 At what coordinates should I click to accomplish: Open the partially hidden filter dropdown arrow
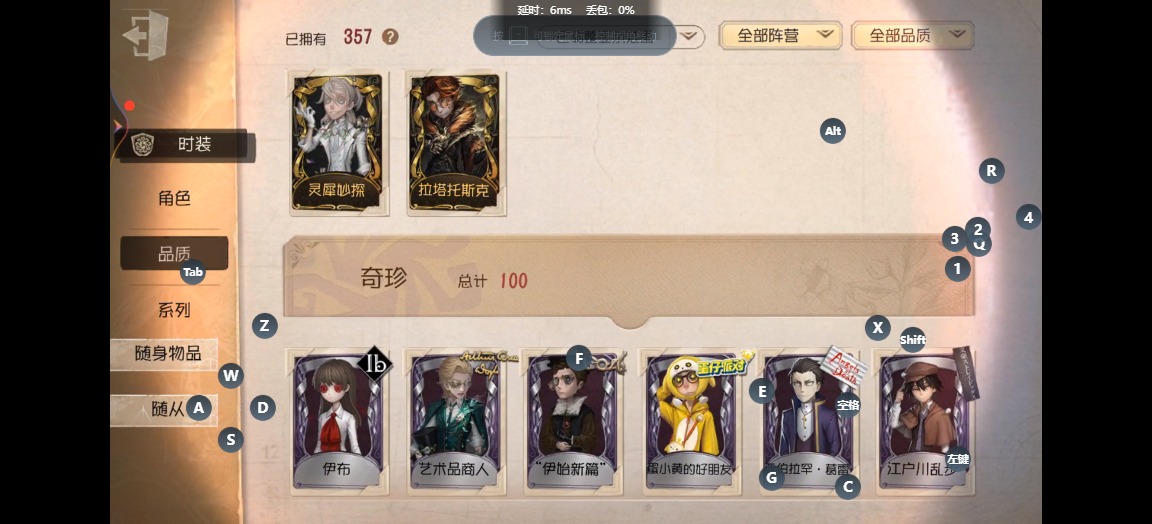click(689, 36)
